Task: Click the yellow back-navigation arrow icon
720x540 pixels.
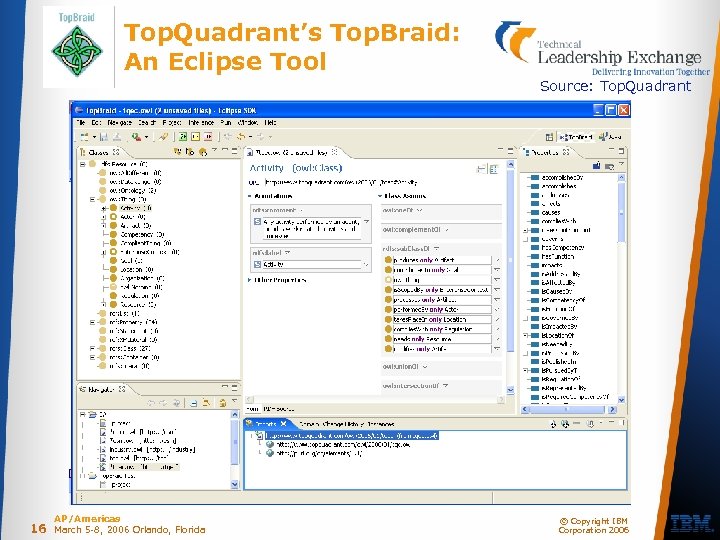Action: point(241,136)
